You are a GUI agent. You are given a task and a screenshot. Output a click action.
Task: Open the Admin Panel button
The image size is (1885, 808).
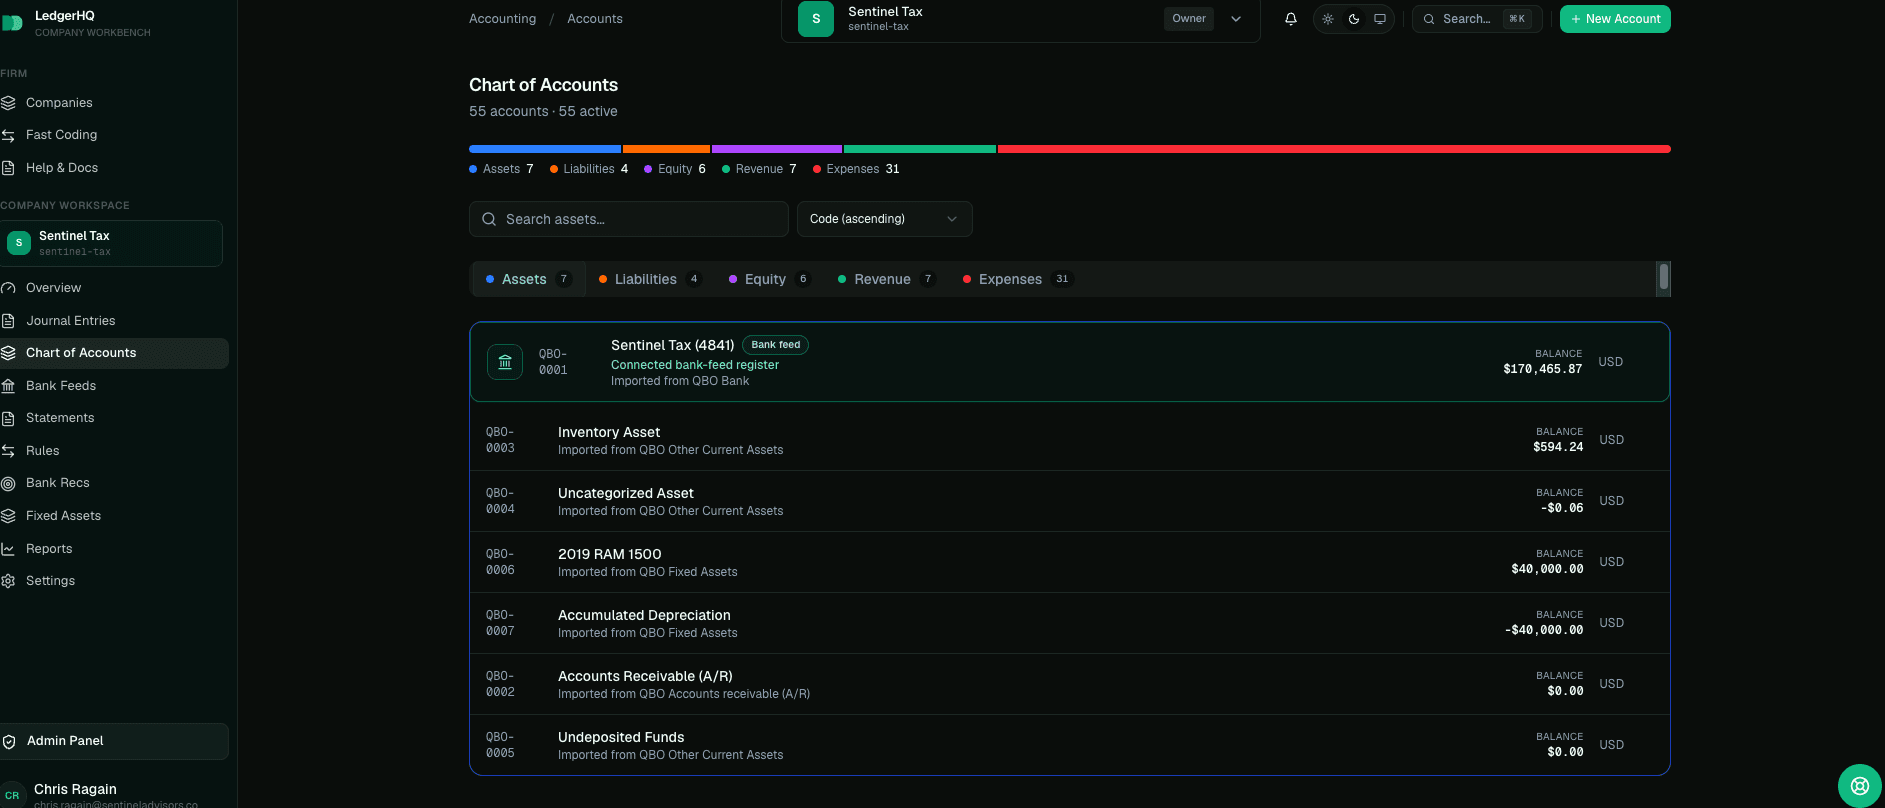114,741
